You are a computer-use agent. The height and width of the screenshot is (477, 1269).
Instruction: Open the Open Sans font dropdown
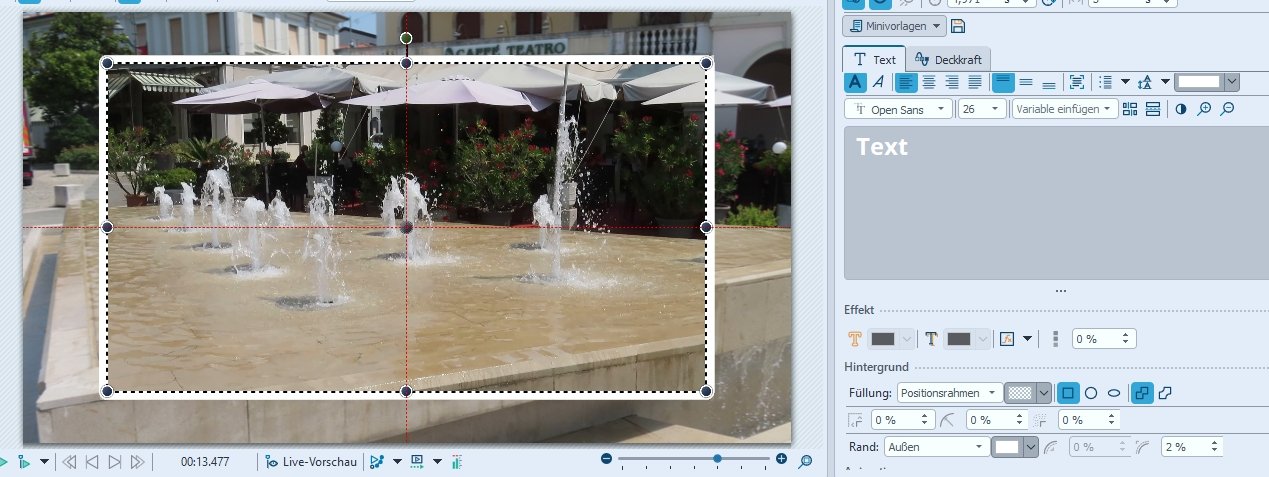point(899,110)
